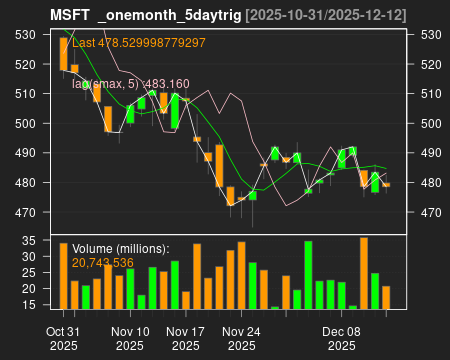Image resolution: width=450 pixels, height=360 pixels.
Task: Click the Nov 17 2025 date axis label
Action: tap(185, 339)
